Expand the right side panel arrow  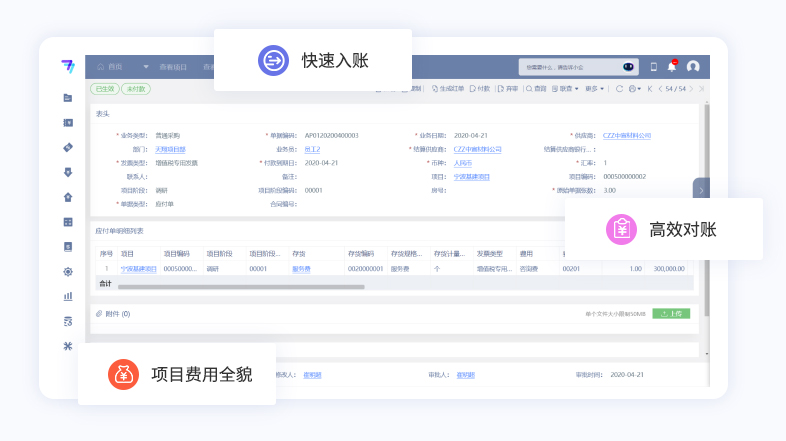(x=701, y=189)
